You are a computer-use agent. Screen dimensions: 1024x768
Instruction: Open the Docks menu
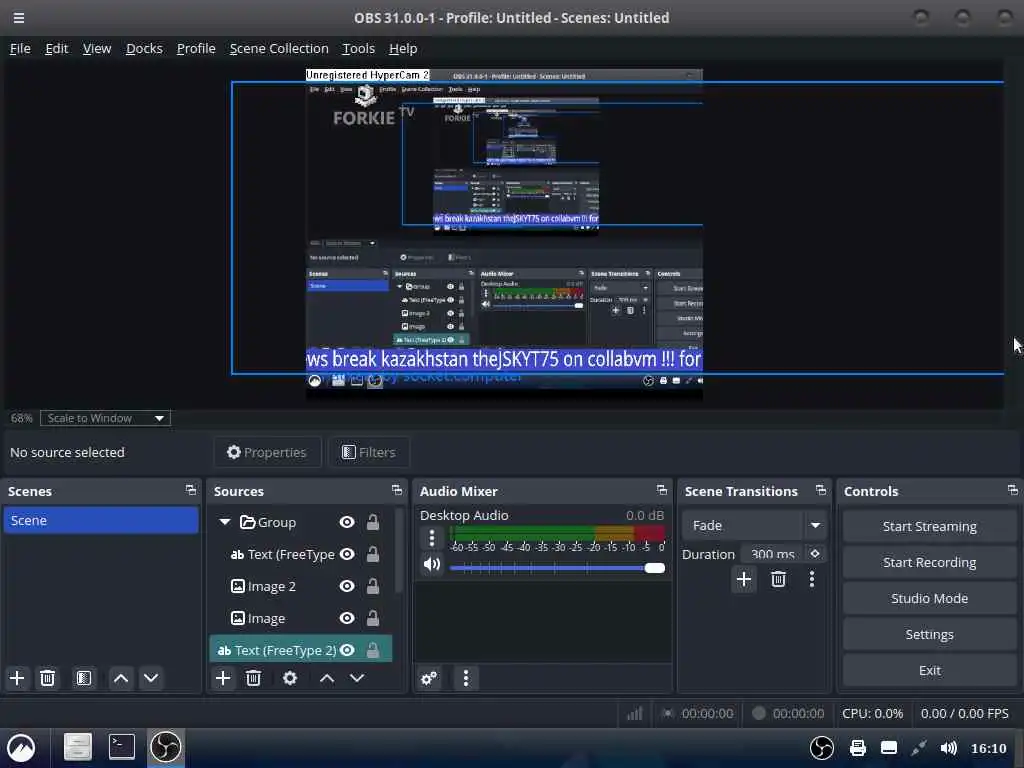[144, 48]
